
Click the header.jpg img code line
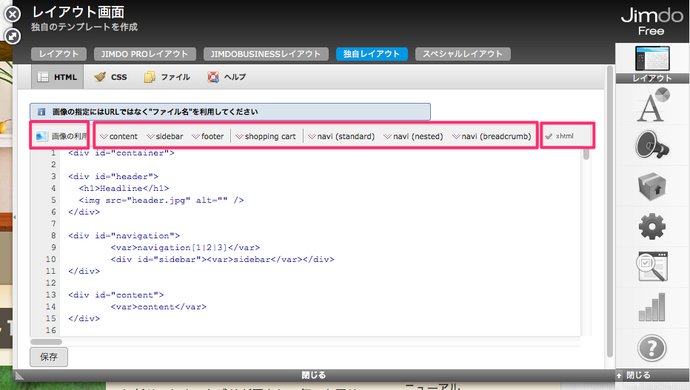coord(161,200)
